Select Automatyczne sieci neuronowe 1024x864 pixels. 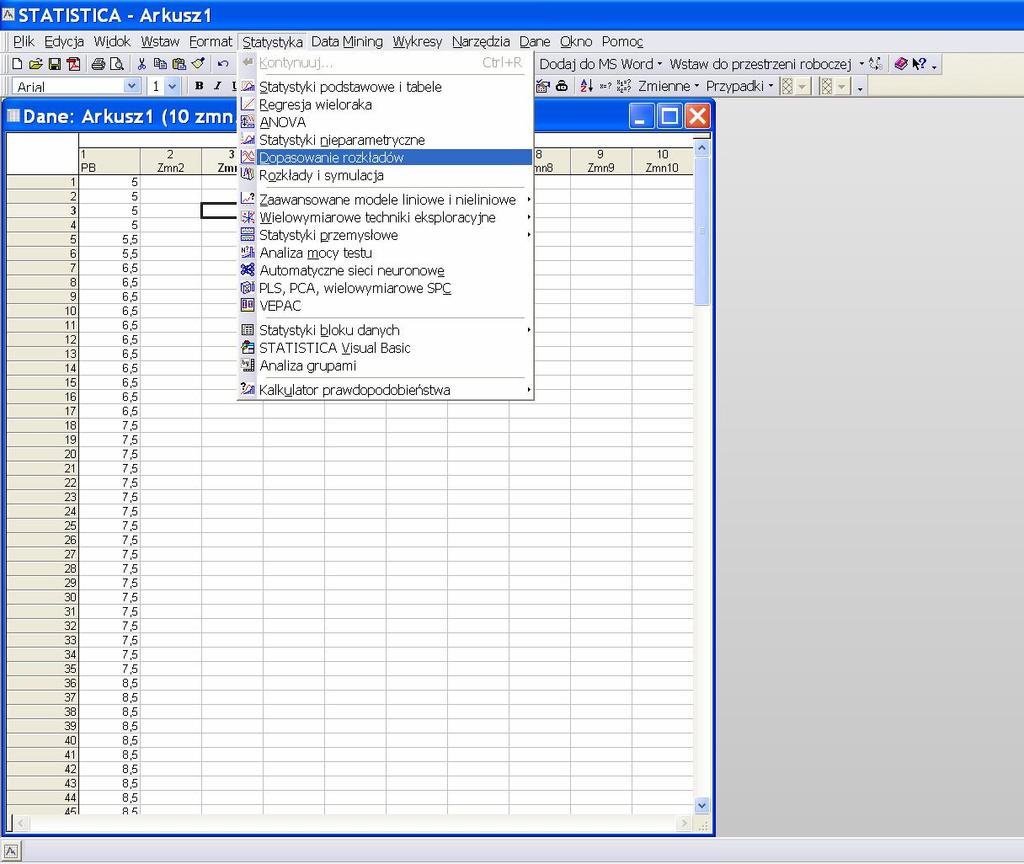(x=385, y=270)
